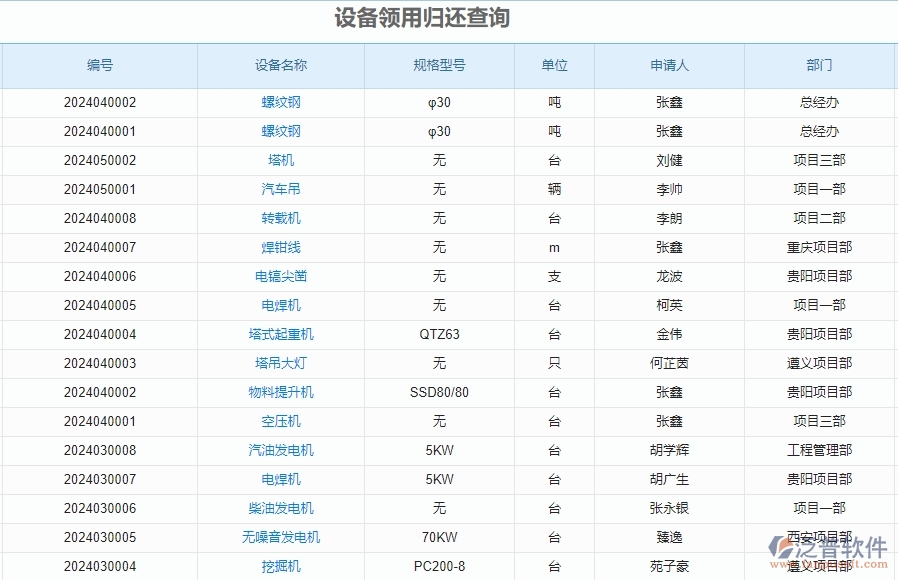
Task: Sort the table by 设备名称 column header
Action: pos(280,65)
